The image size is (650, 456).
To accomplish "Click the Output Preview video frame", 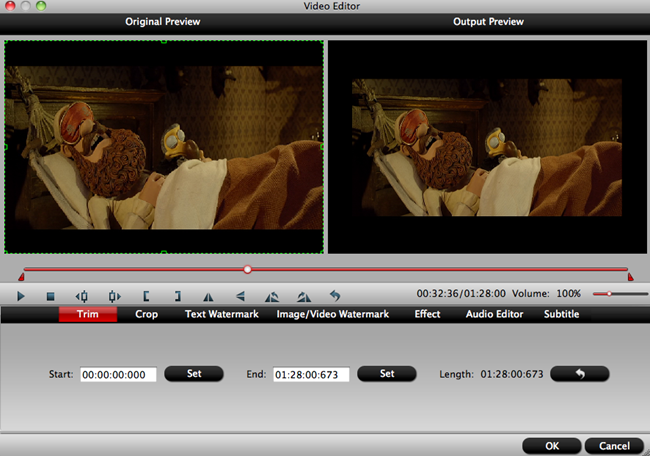I will click(487, 147).
